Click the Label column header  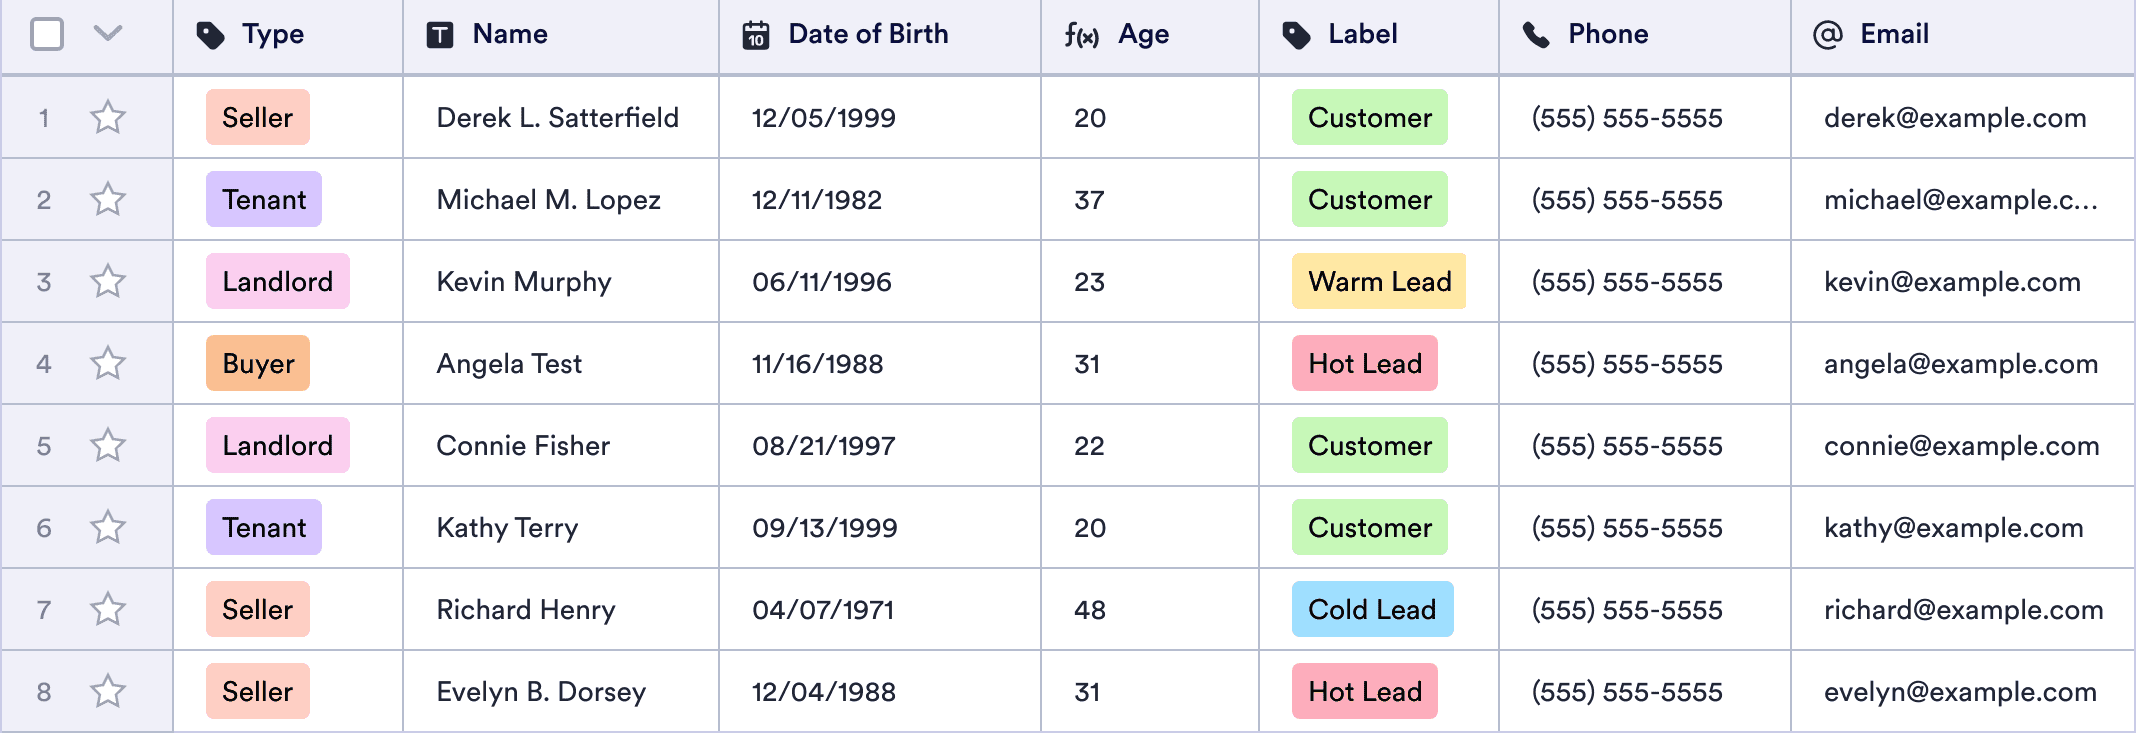[x=1362, y=34]
